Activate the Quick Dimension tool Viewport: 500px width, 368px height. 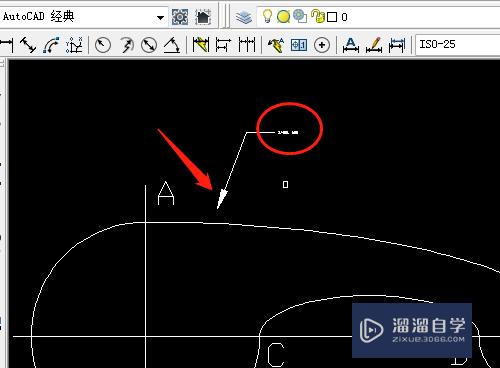pos(201,45)
